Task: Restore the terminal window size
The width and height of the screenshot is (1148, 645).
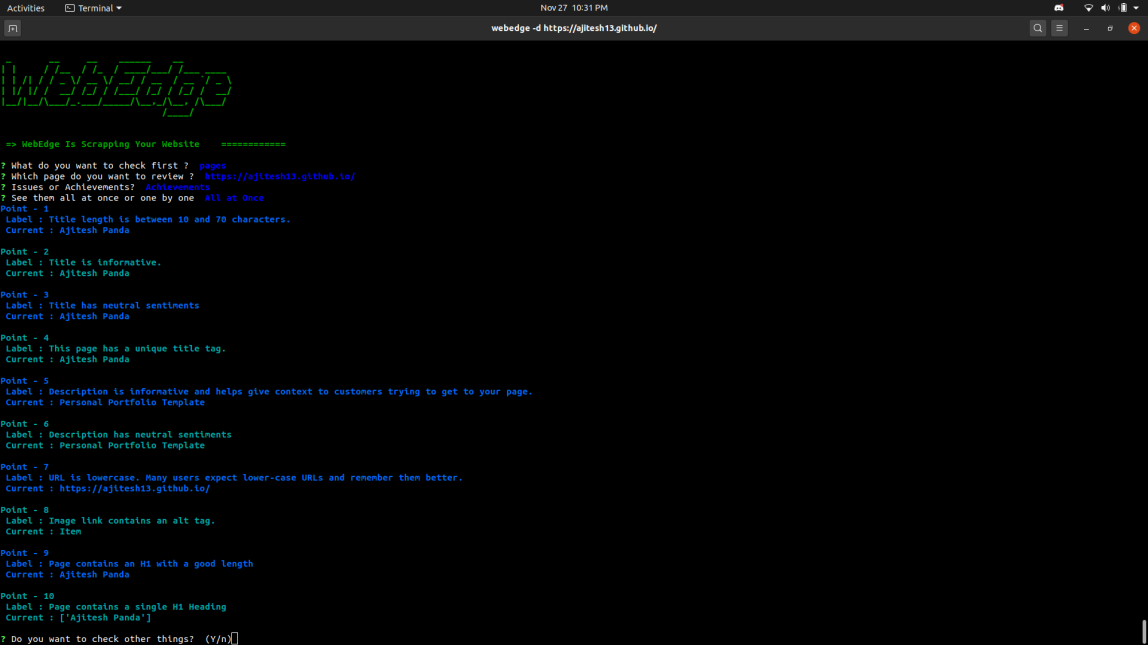Action: coord(1110,29)
